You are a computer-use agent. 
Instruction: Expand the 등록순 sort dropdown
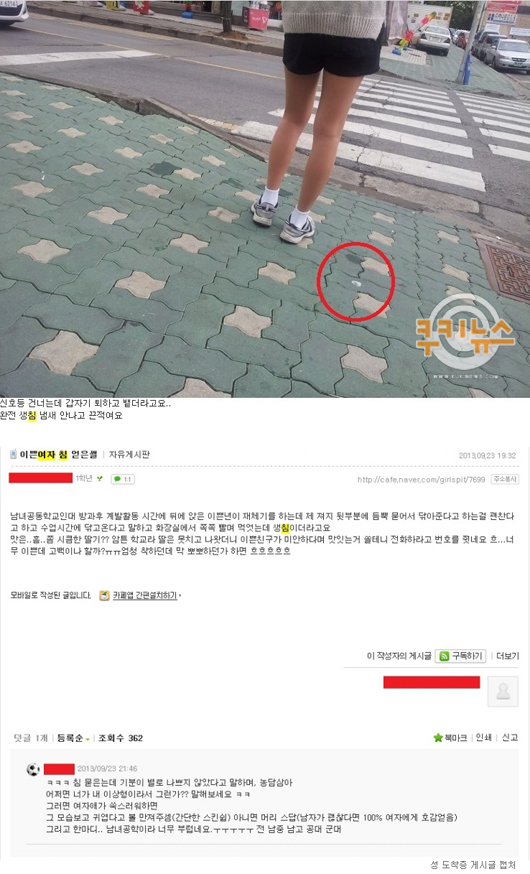(x=74, y=738)
